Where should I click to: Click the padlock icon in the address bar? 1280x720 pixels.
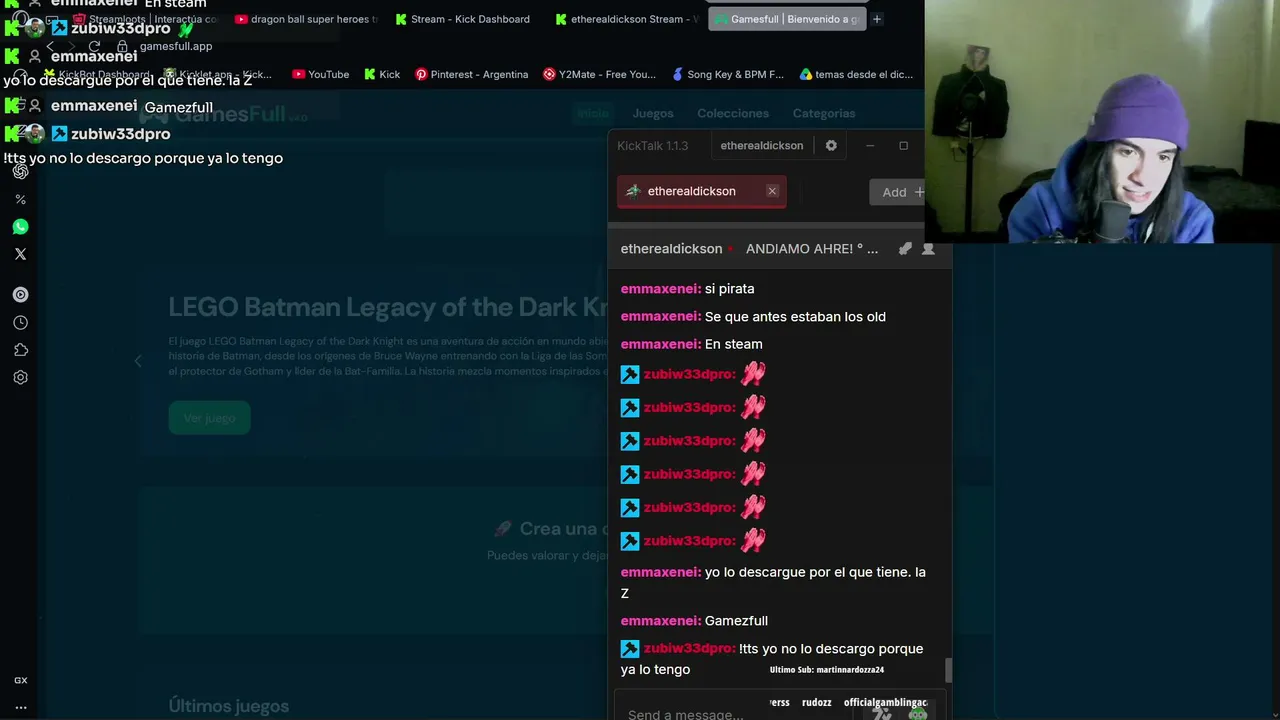[x=122, y=46]
